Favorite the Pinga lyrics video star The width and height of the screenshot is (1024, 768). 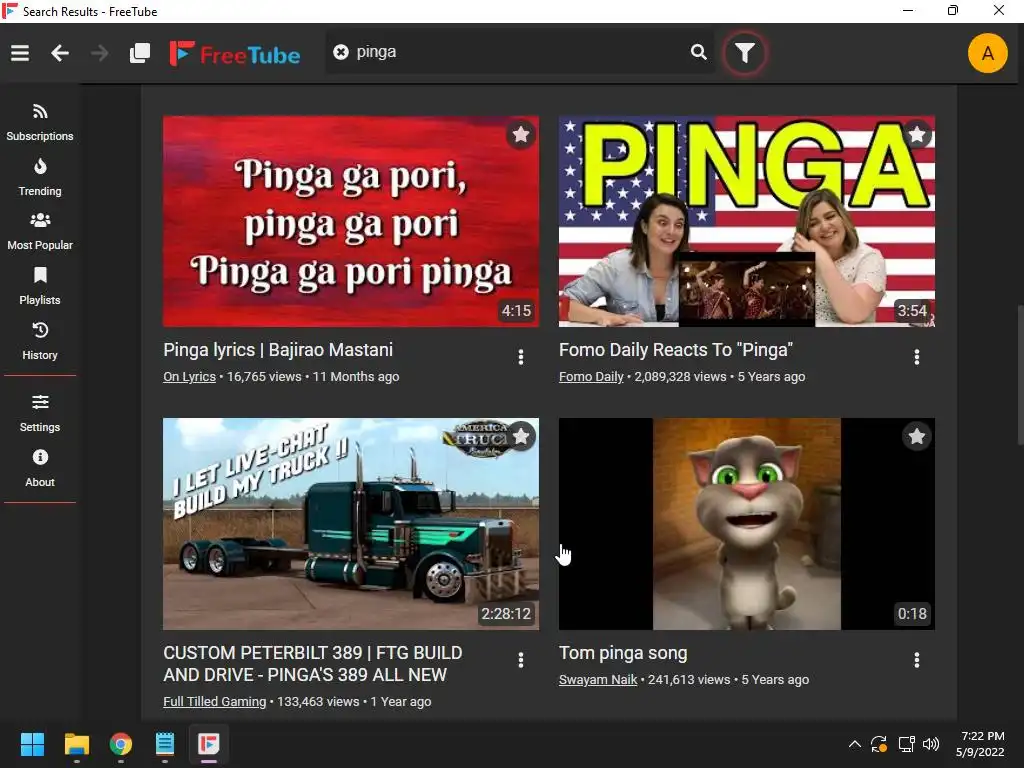pyautogui.click(x=520, y=135)
